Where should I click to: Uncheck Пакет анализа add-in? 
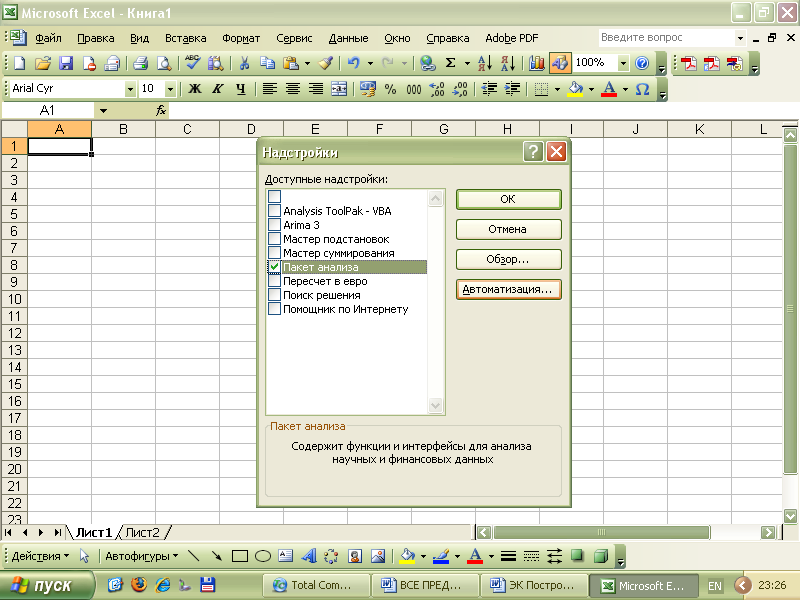pyautogui.click(x=274, y=267)
